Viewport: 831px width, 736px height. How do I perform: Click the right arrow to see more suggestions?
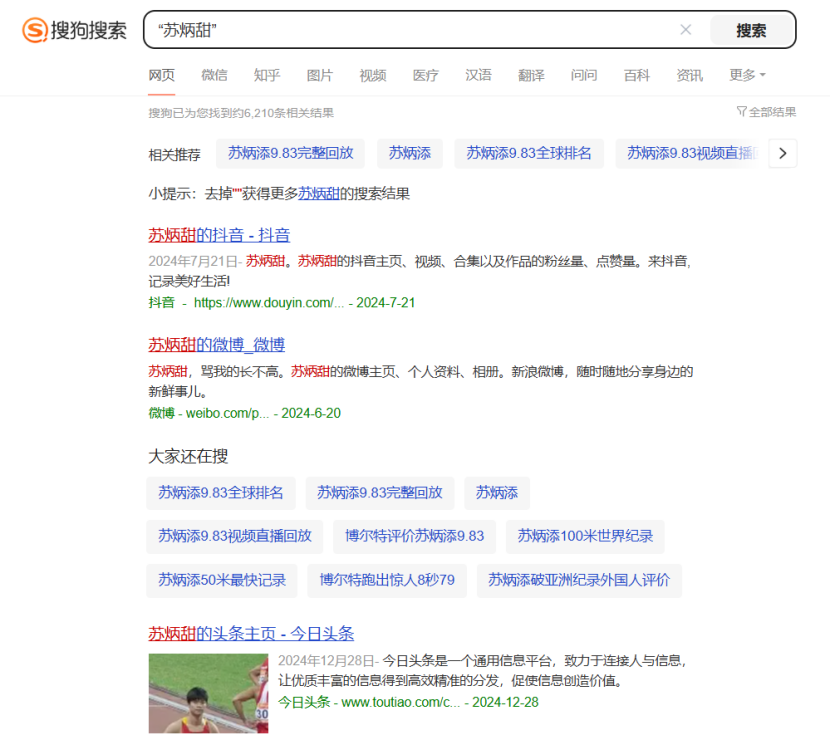(783, 153)
